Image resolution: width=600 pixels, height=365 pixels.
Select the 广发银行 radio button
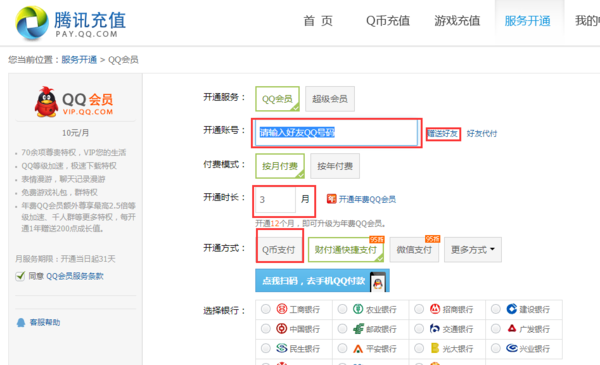[496, 328]
